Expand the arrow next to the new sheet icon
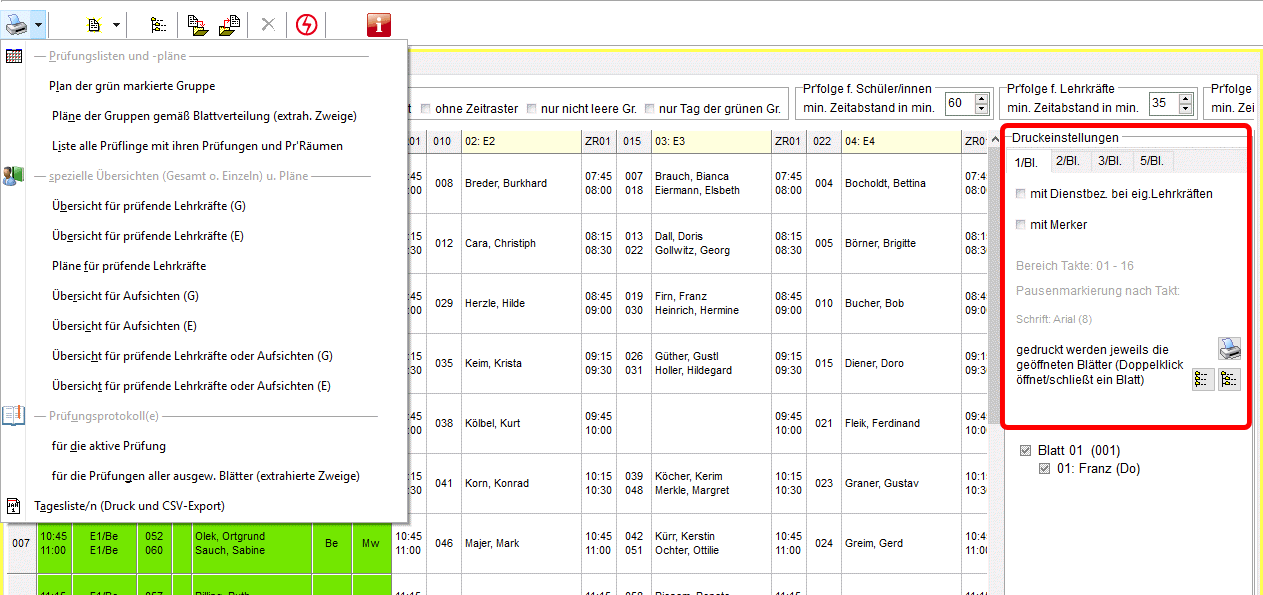Viewport: 1263px width, 595px height. [116, 24]
